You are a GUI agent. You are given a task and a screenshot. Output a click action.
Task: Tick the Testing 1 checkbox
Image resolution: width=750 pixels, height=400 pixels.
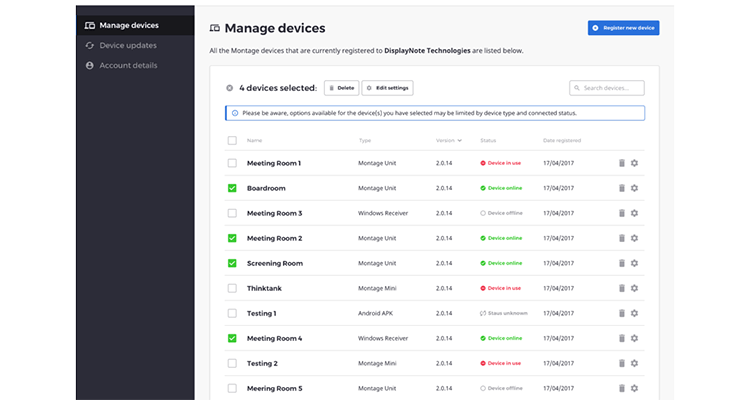(232, 313)
